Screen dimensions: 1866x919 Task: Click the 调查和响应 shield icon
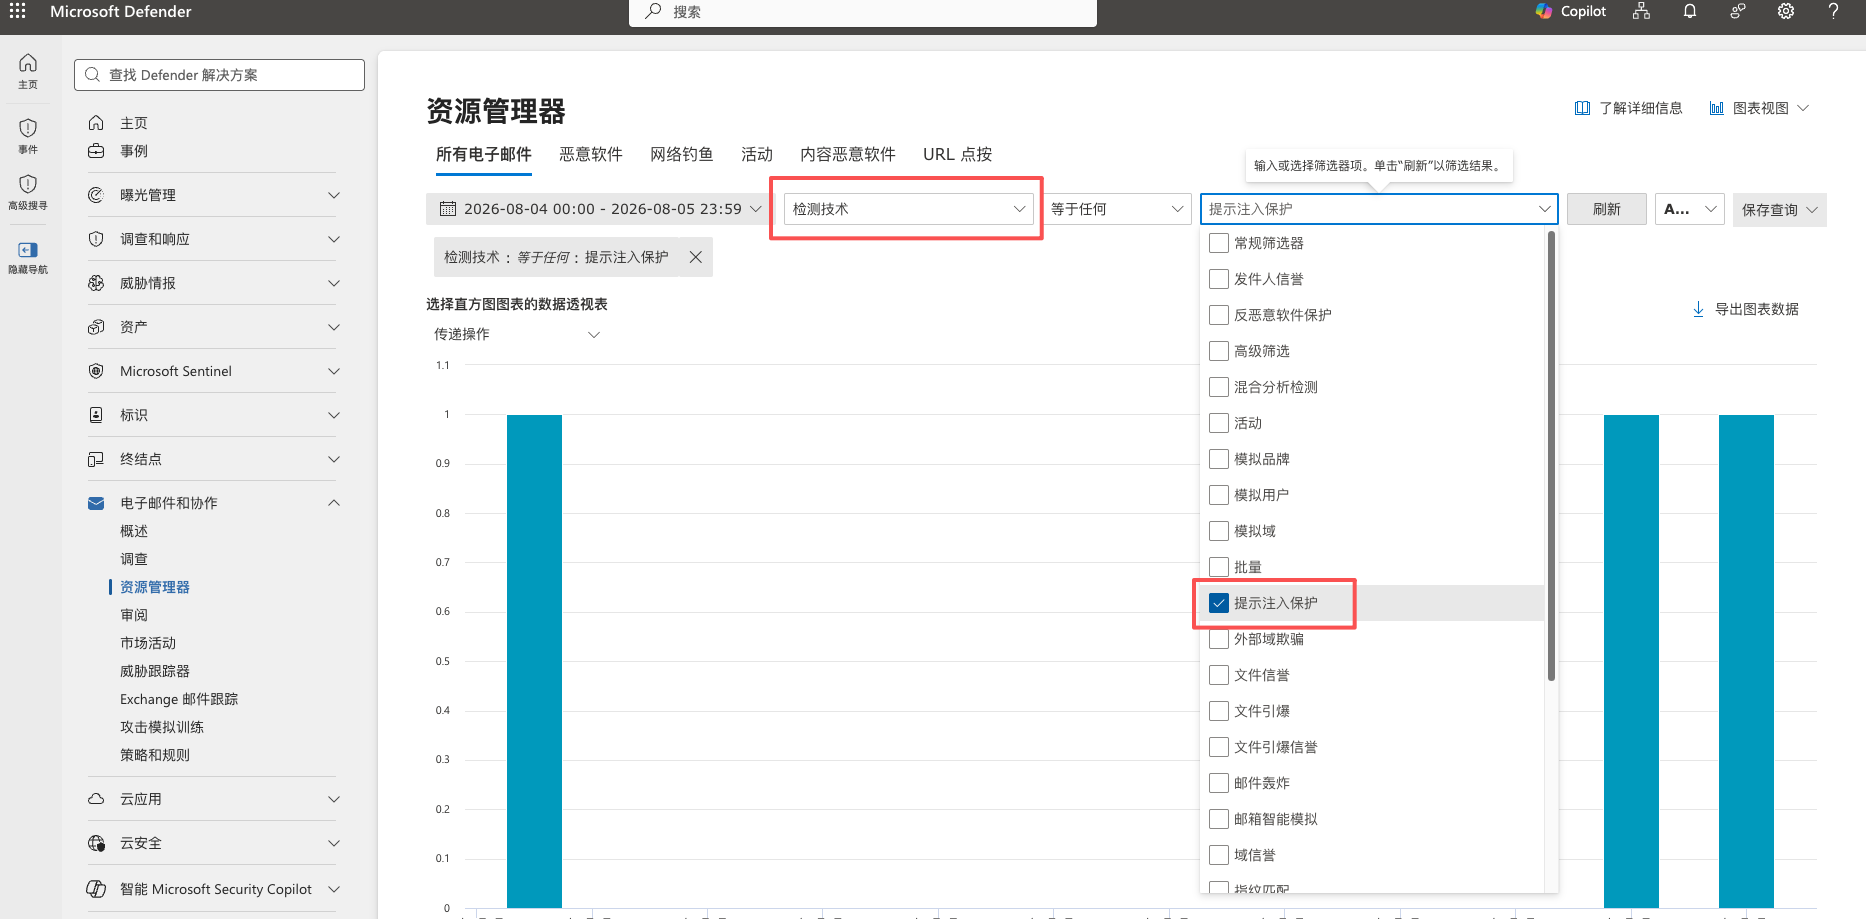click(96, 239)
